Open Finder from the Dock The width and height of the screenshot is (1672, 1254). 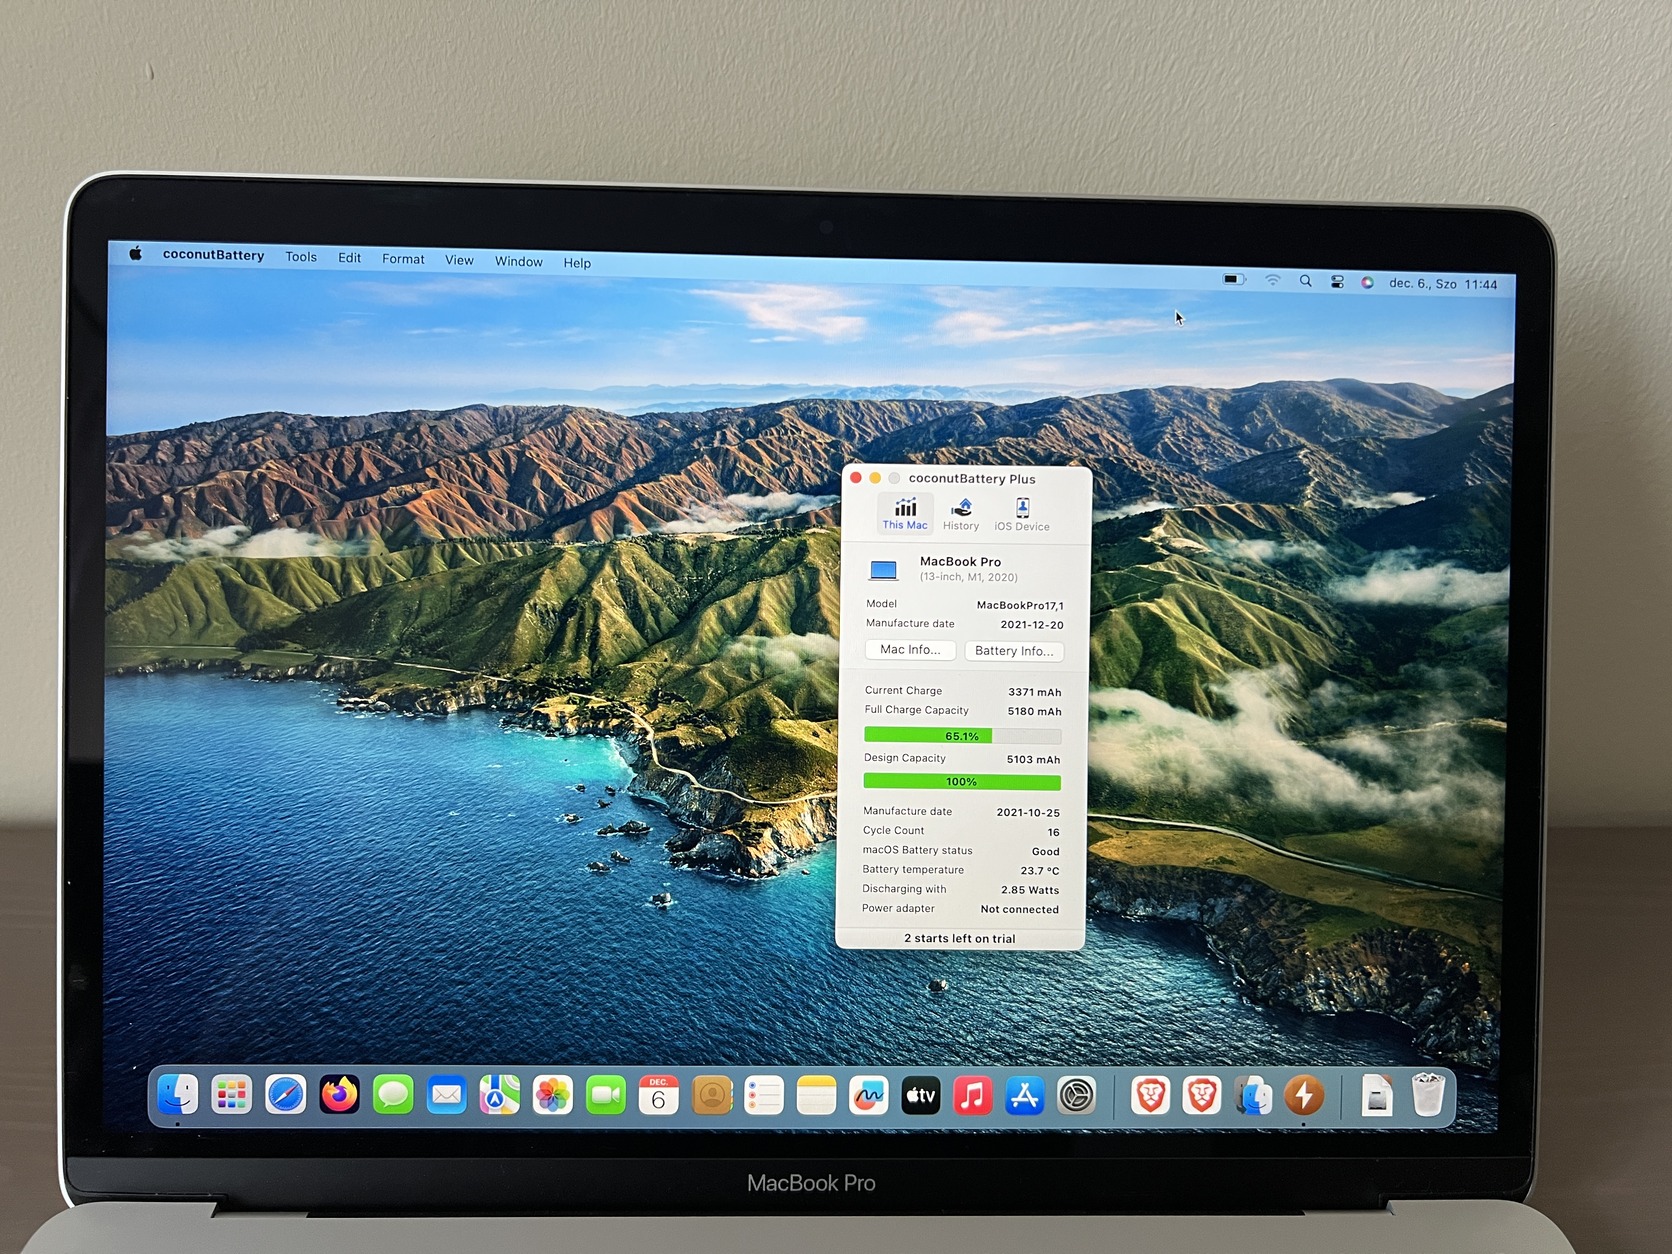tap(179, 1095)
